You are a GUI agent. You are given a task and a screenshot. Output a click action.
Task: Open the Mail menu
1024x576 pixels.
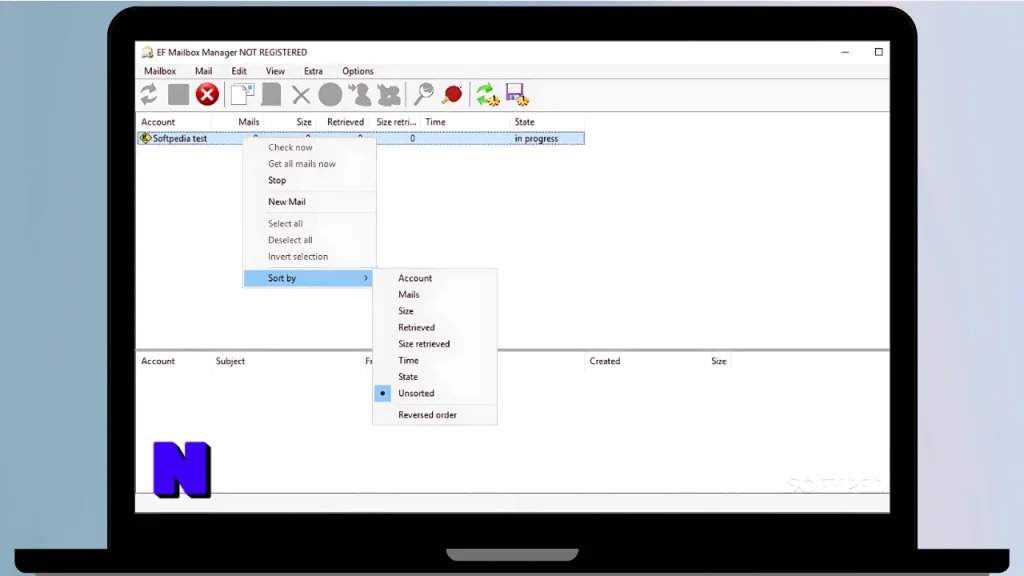pos(203,71)
